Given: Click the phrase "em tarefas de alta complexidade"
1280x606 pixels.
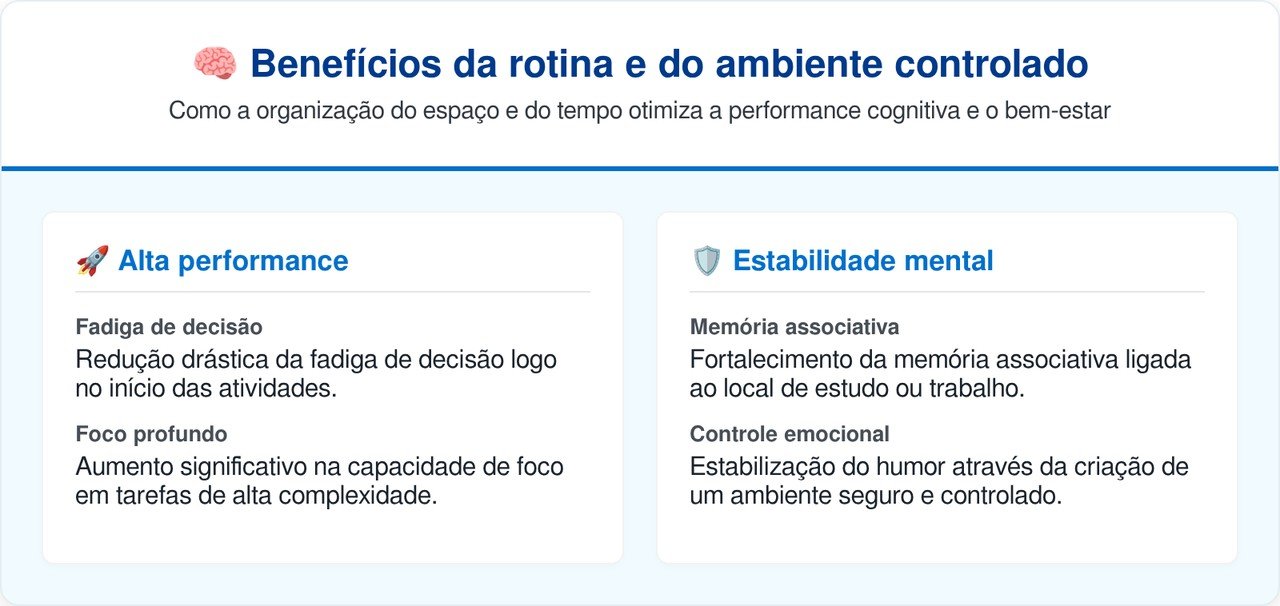Looking at the screenshot, I should [x=256, y=495].
